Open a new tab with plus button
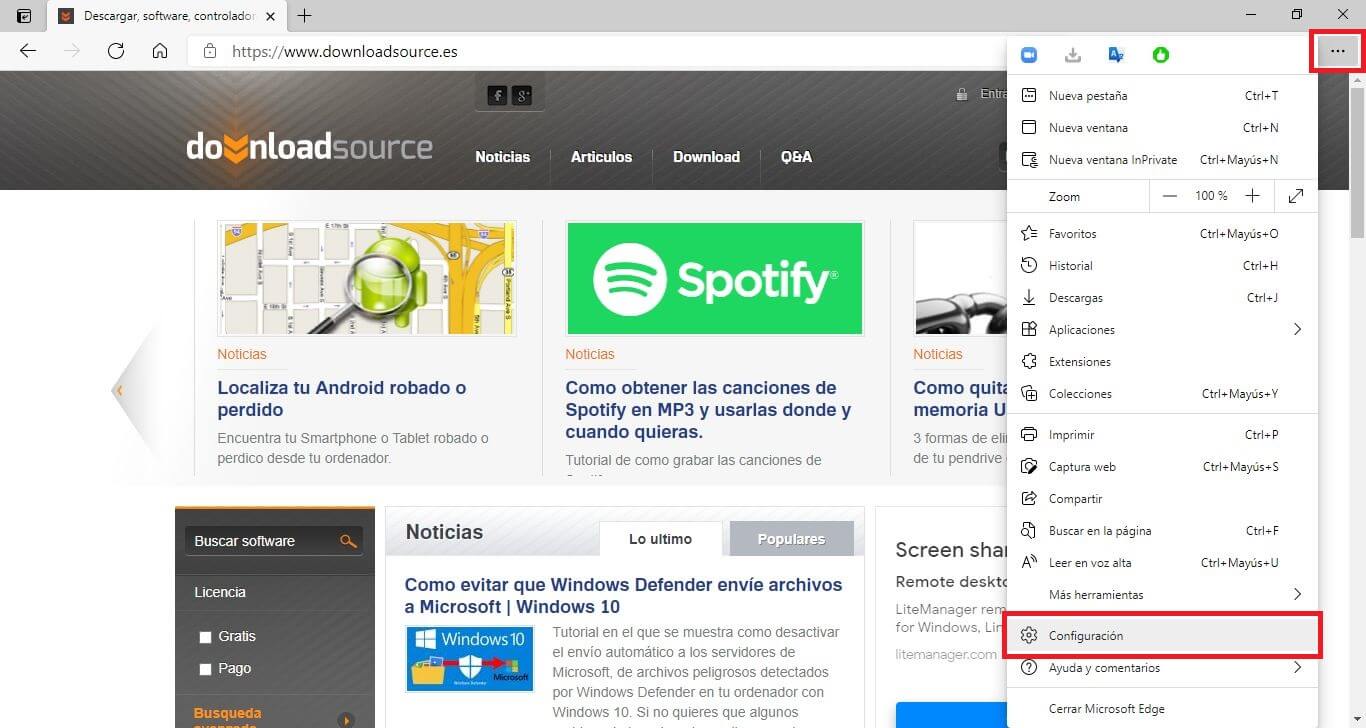Image resolution: width=1366 pixels, height=728 pixels. [x=305, y=16]
